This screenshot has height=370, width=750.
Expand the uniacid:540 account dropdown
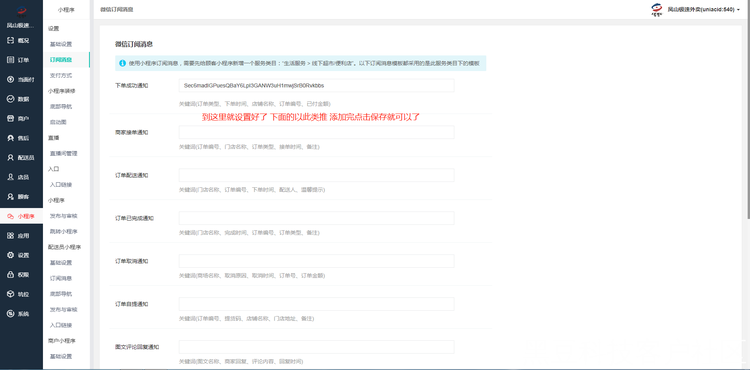[x=704, y=10]
